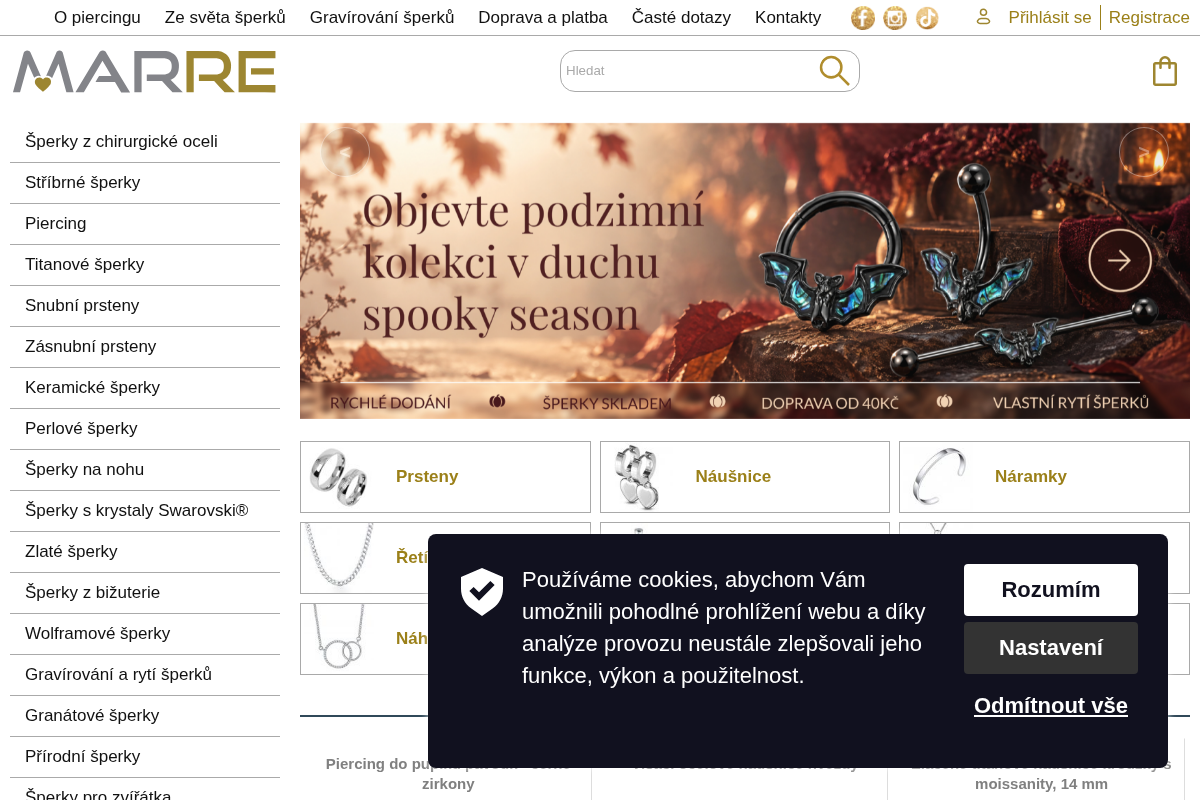1200x800 pixels.
Task: Click the search magnifier icon
Action: 834,70
